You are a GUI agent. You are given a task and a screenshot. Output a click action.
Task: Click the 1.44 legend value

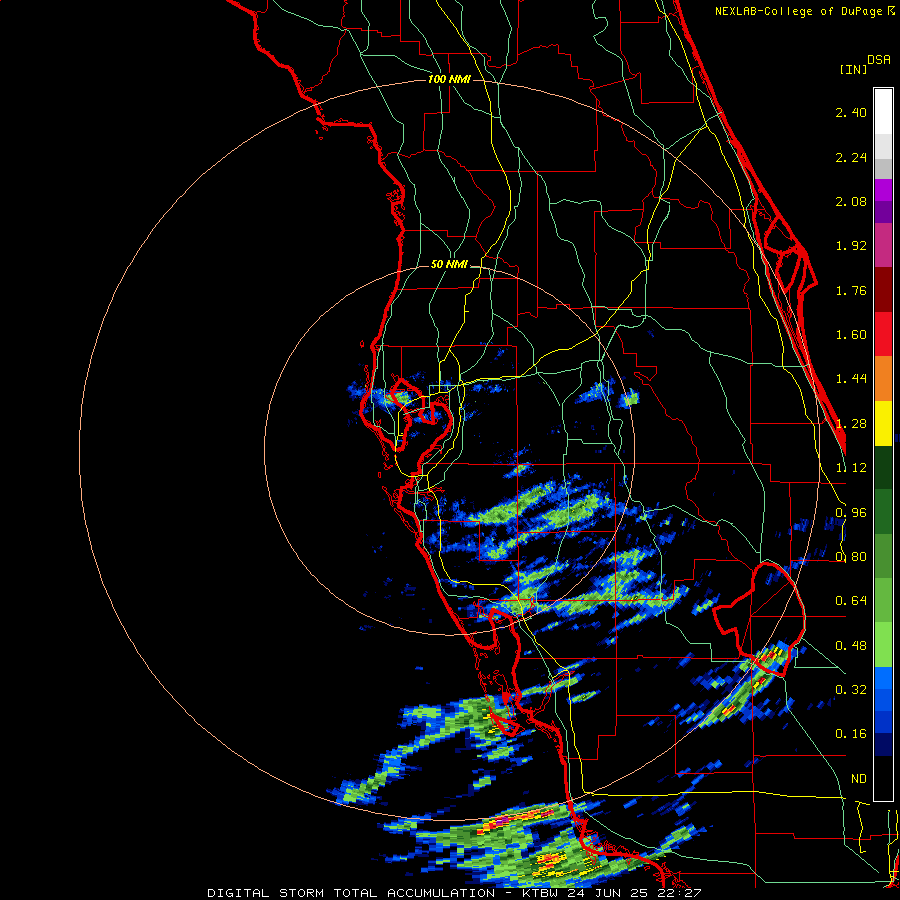coord(851,379)
